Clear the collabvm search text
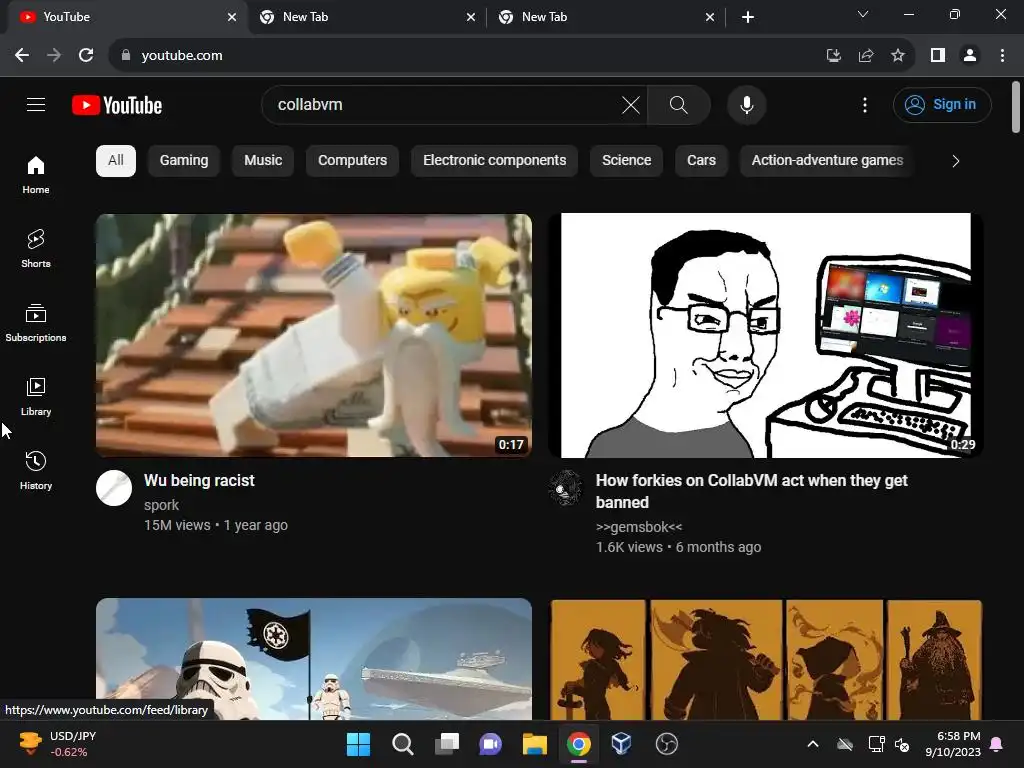Viewport: 1024px width, 768px height. 631,104
